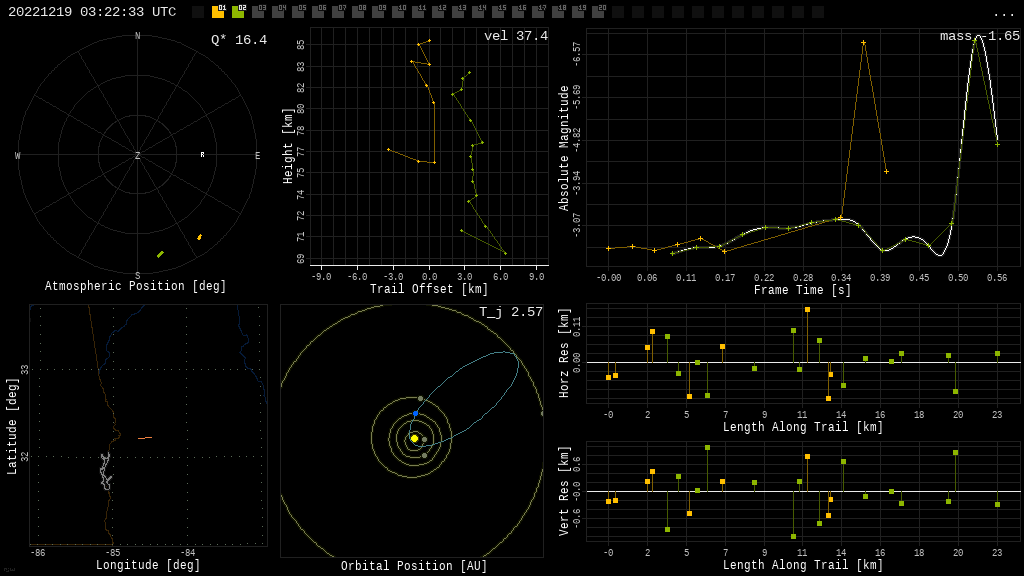Toggle the green station 02 box
This screenshot has height=576, width=1024.
coord(238,12)
